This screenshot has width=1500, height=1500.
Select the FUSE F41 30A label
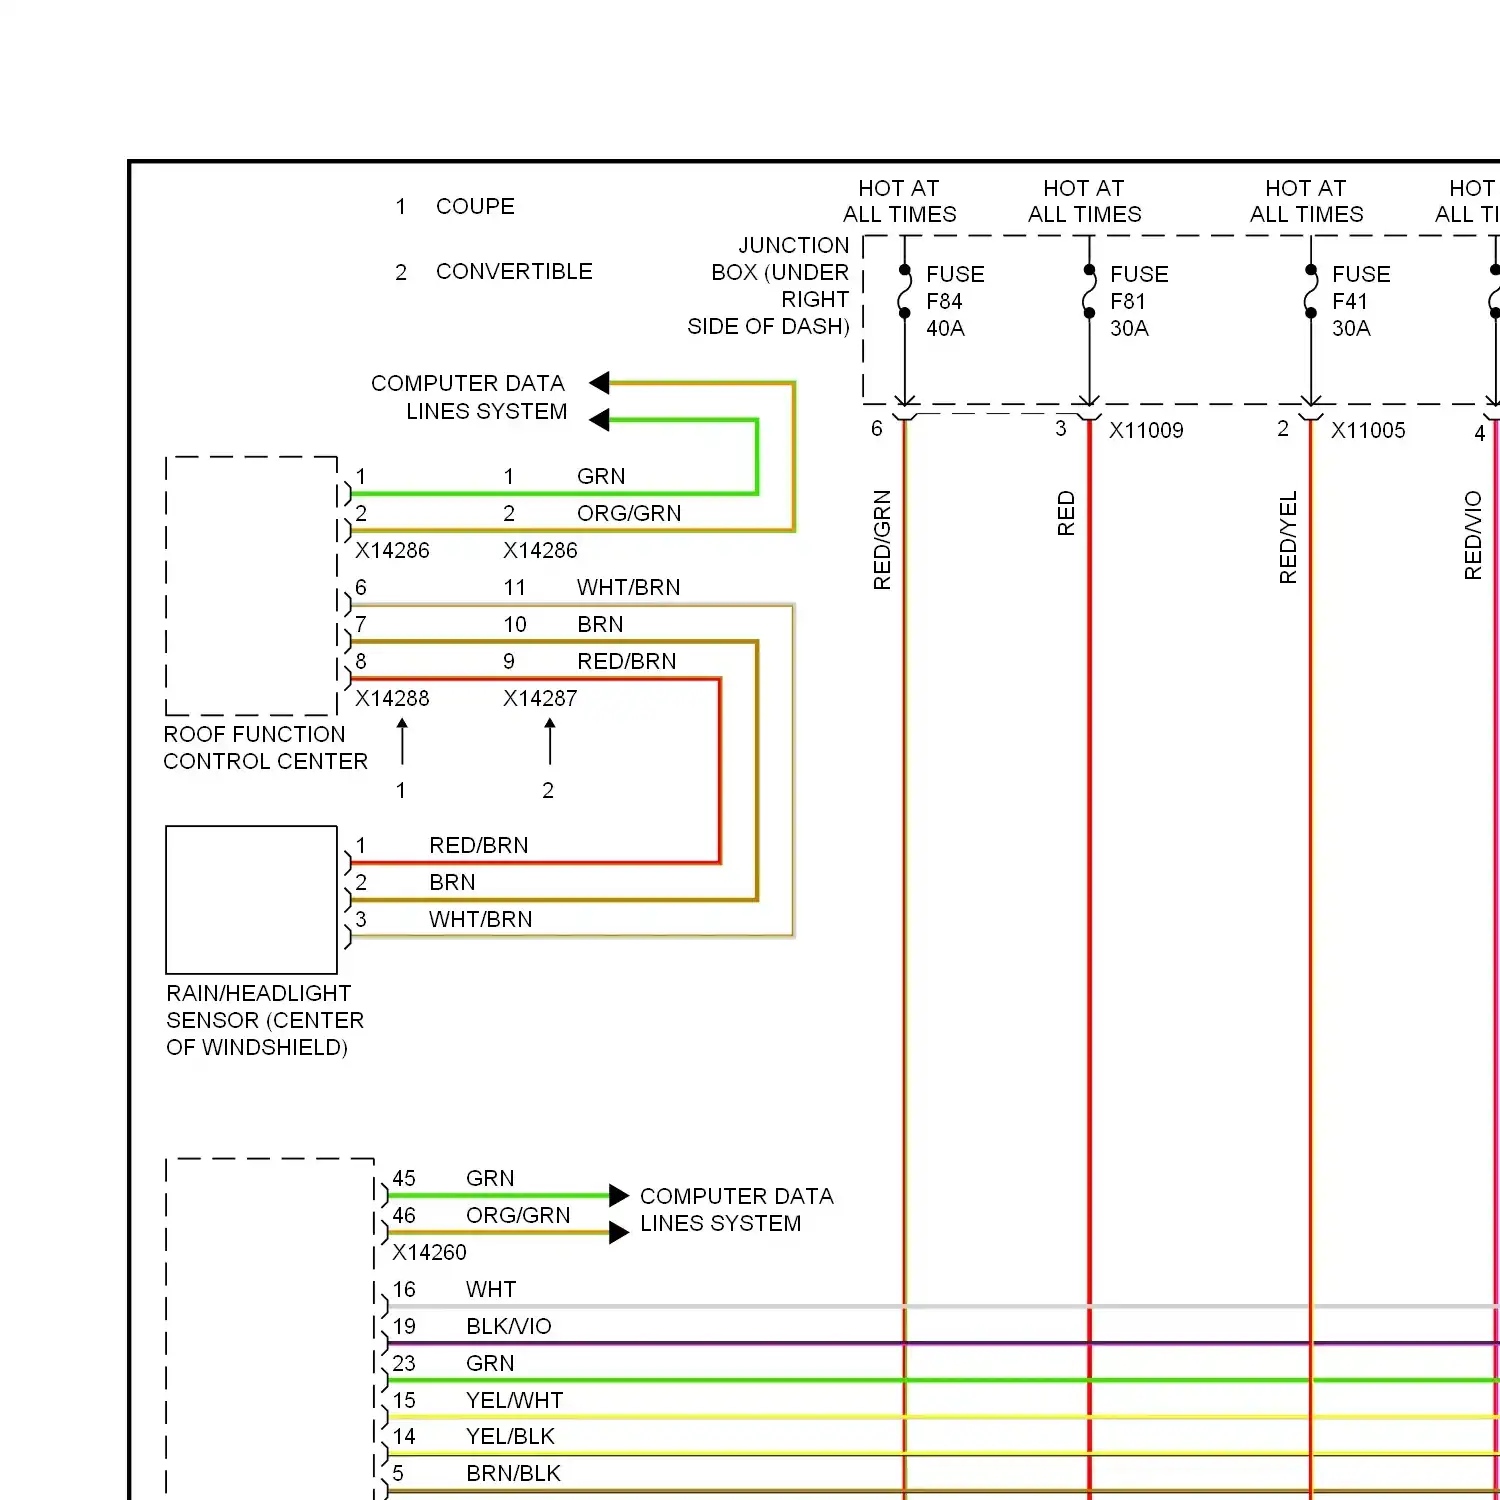tap(1361, 301)
